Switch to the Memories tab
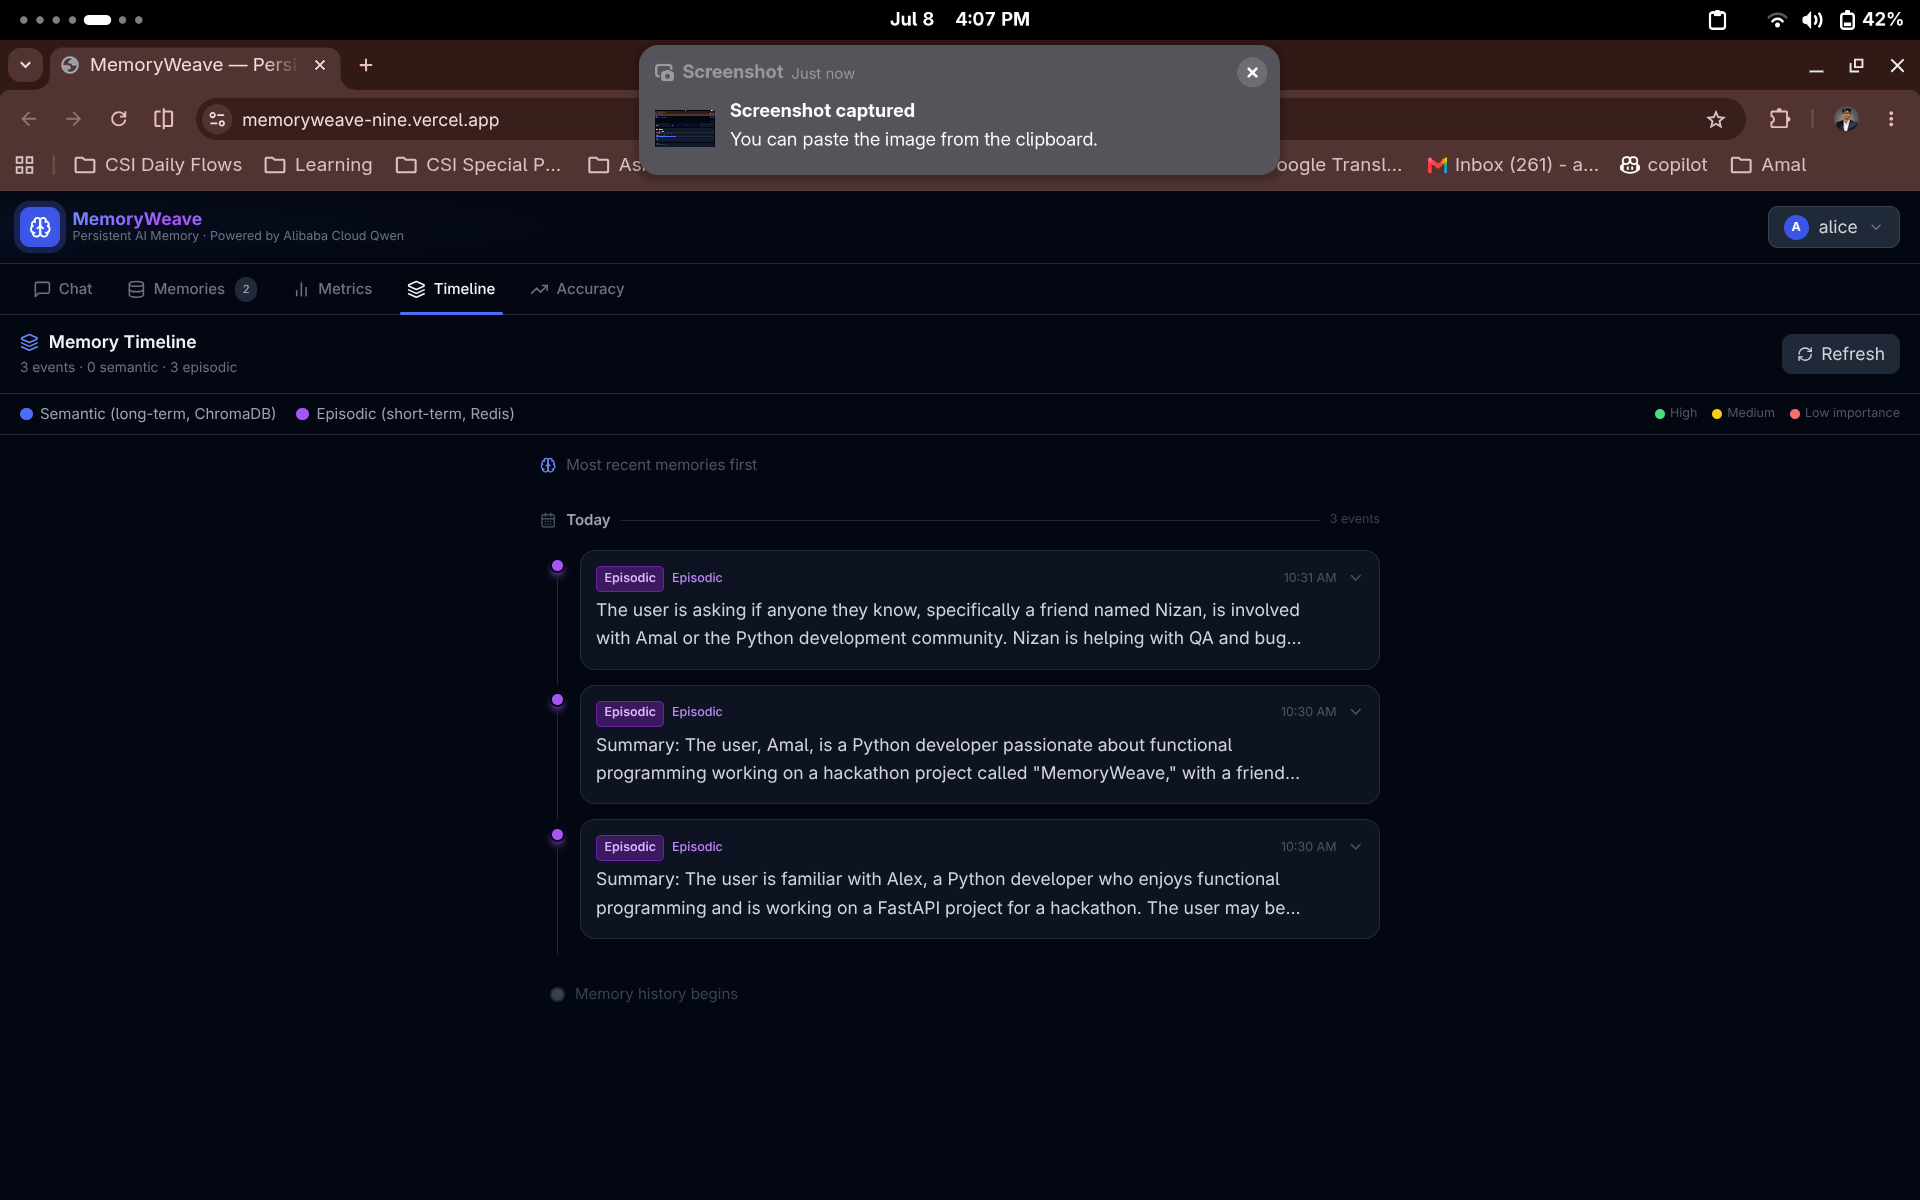Screen dimensions: 1920x1200 192,289
